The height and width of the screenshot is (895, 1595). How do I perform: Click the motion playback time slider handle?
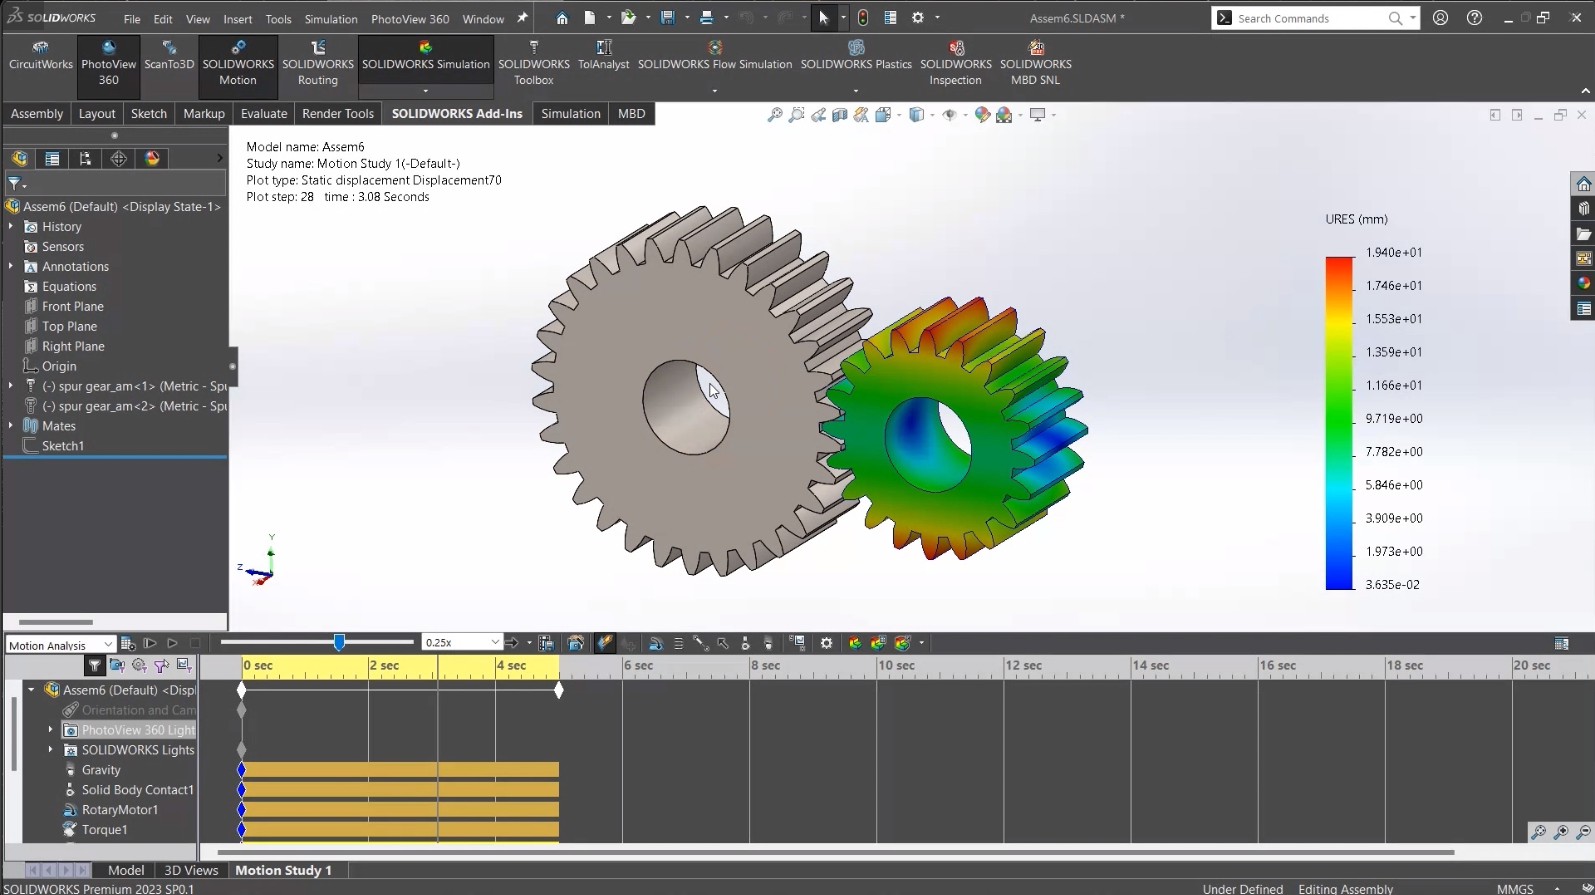click(x=340, y=642)
